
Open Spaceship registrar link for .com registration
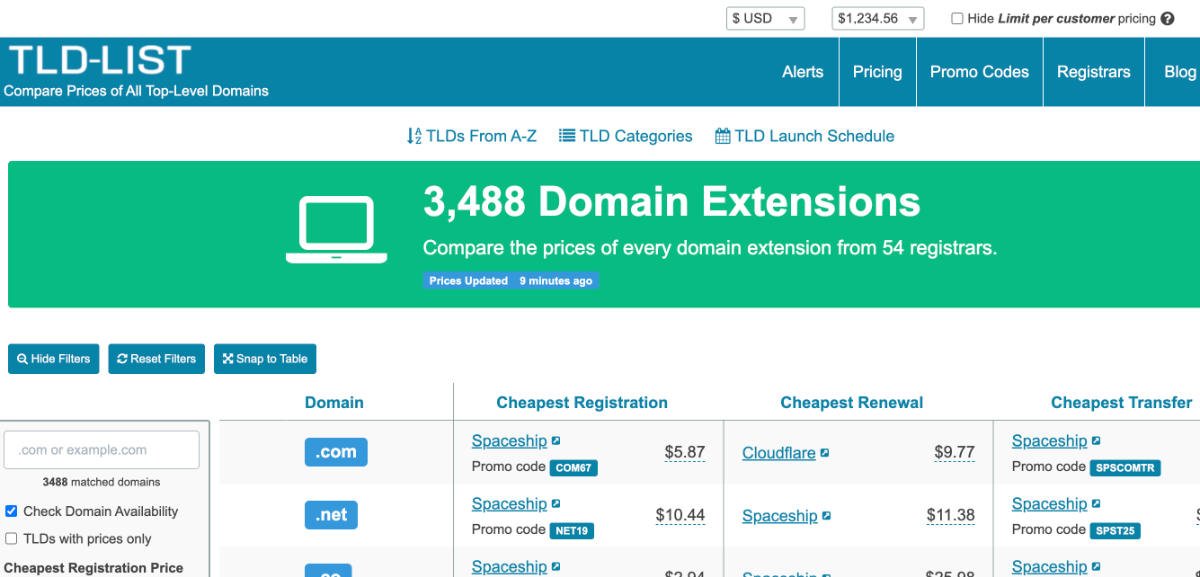pyautogui.click(x=509, y=441)
